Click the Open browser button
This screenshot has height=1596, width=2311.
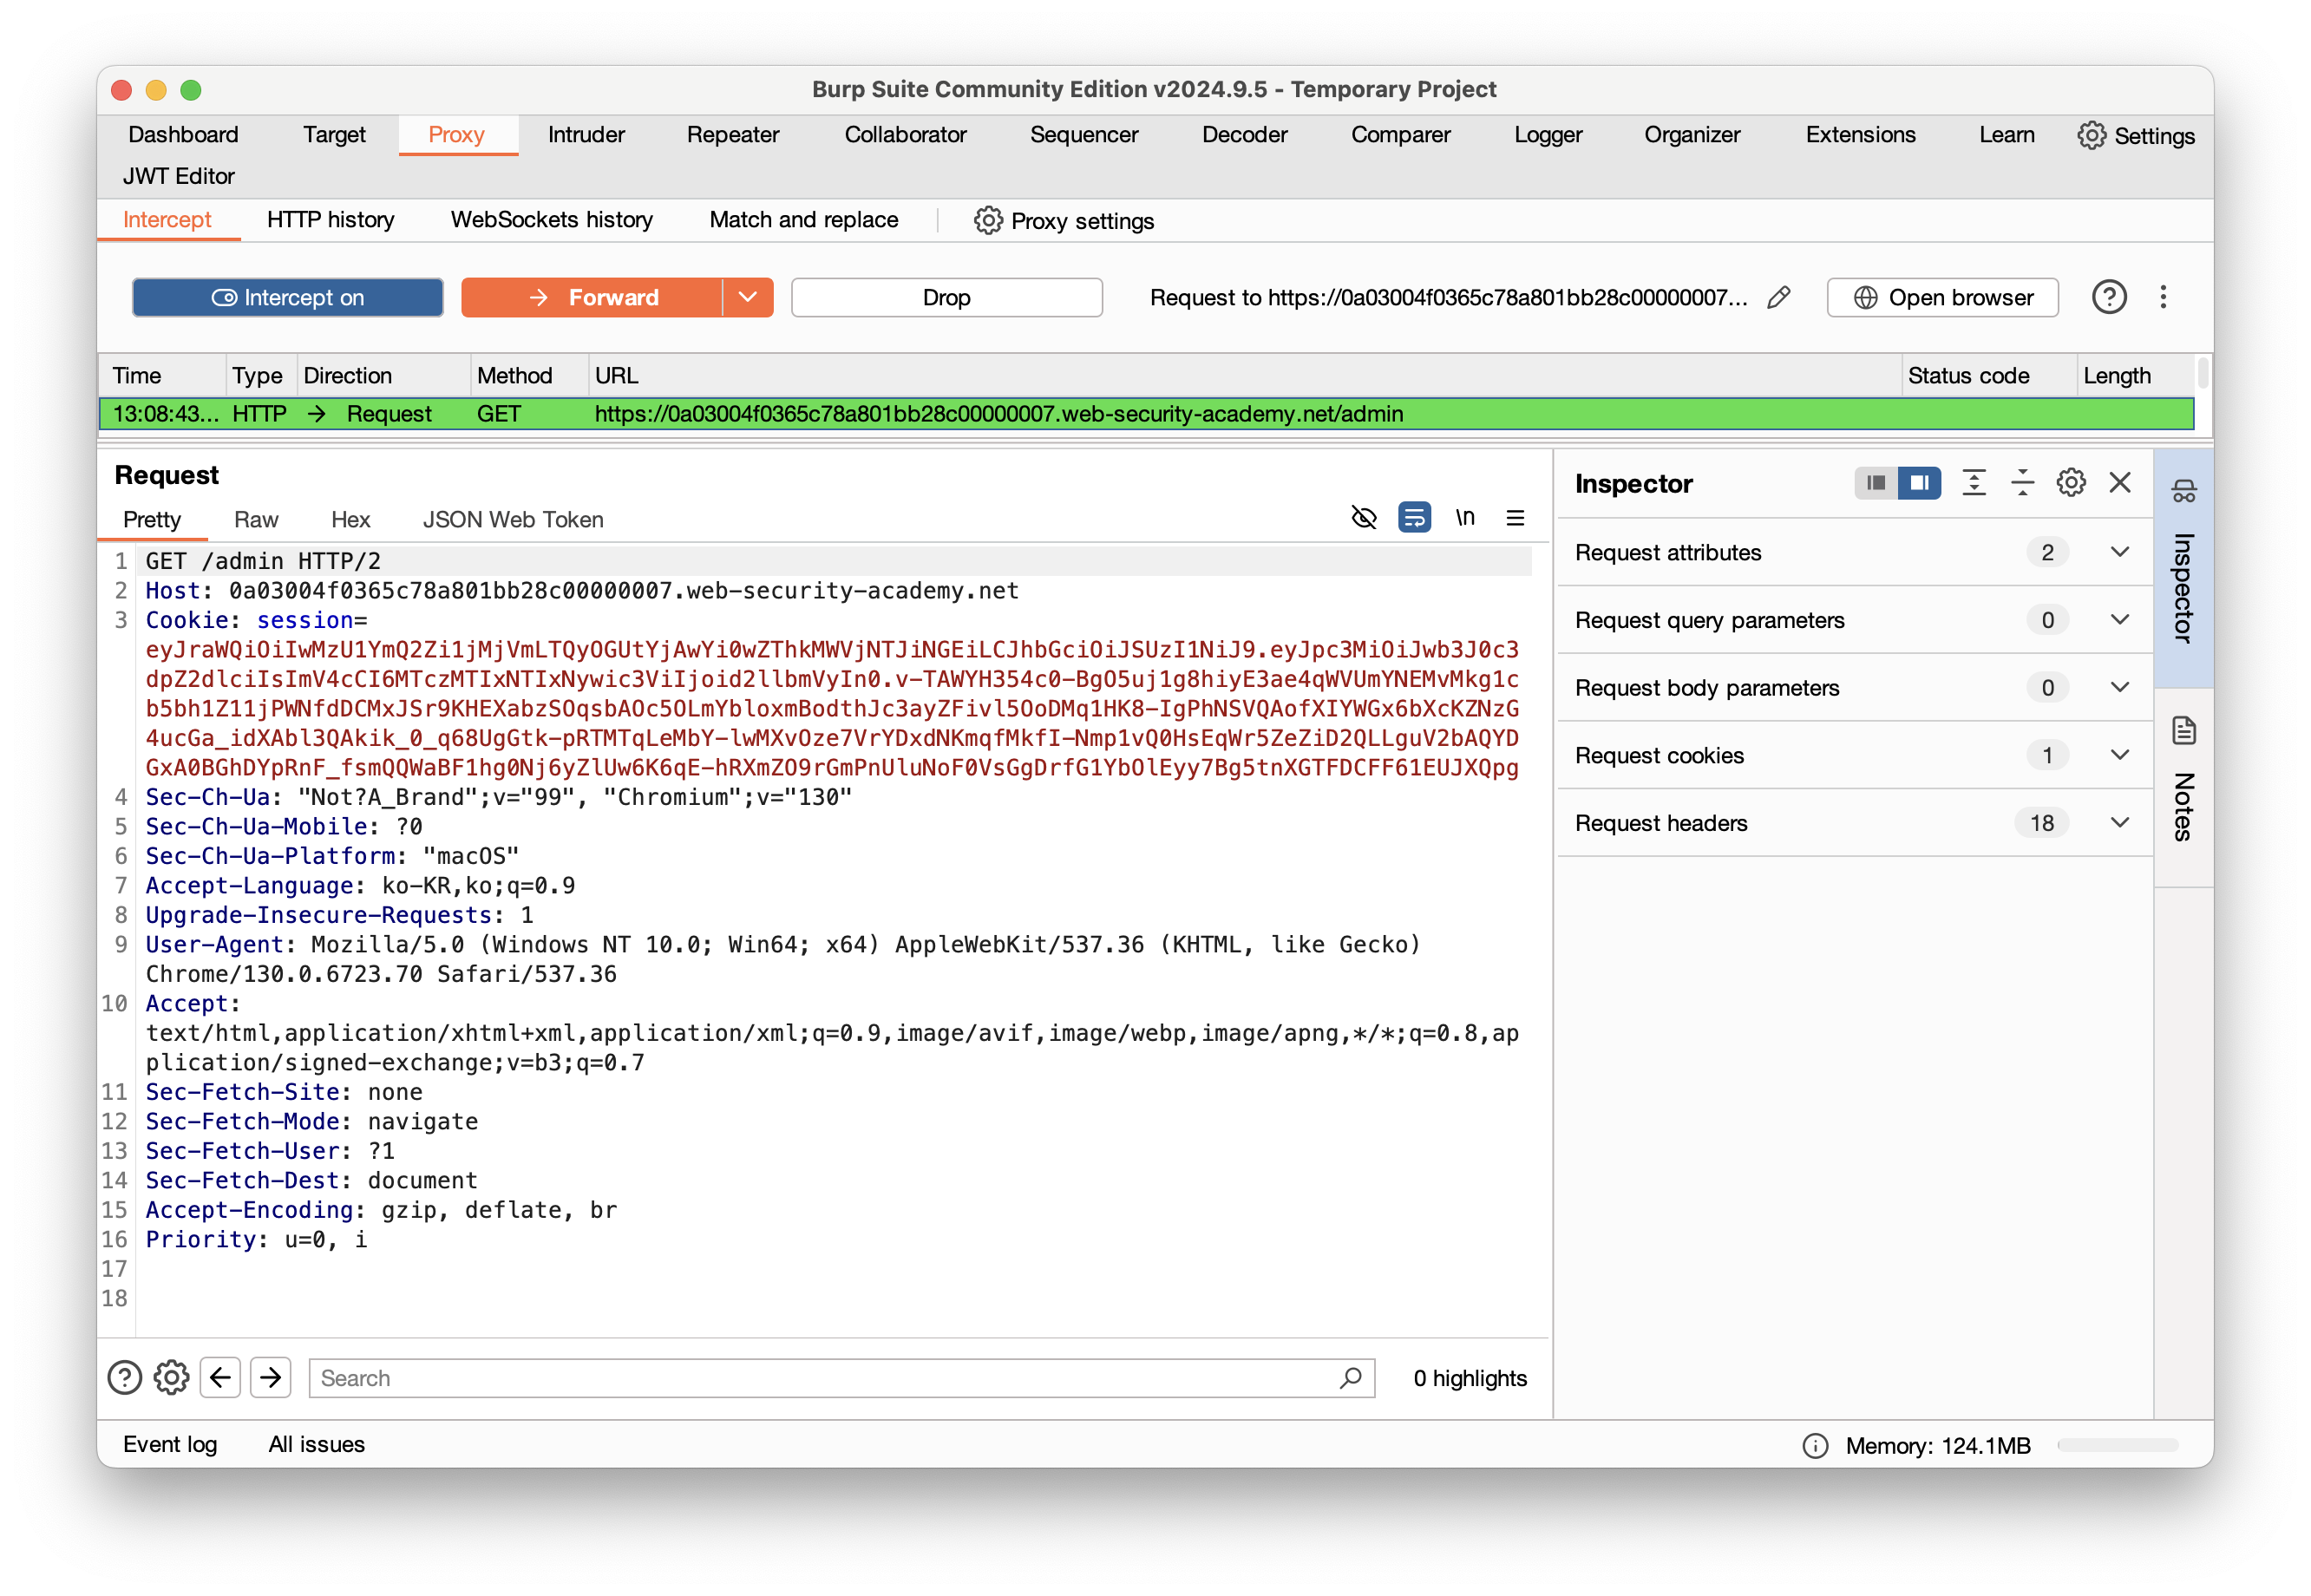coord(1942,297)
